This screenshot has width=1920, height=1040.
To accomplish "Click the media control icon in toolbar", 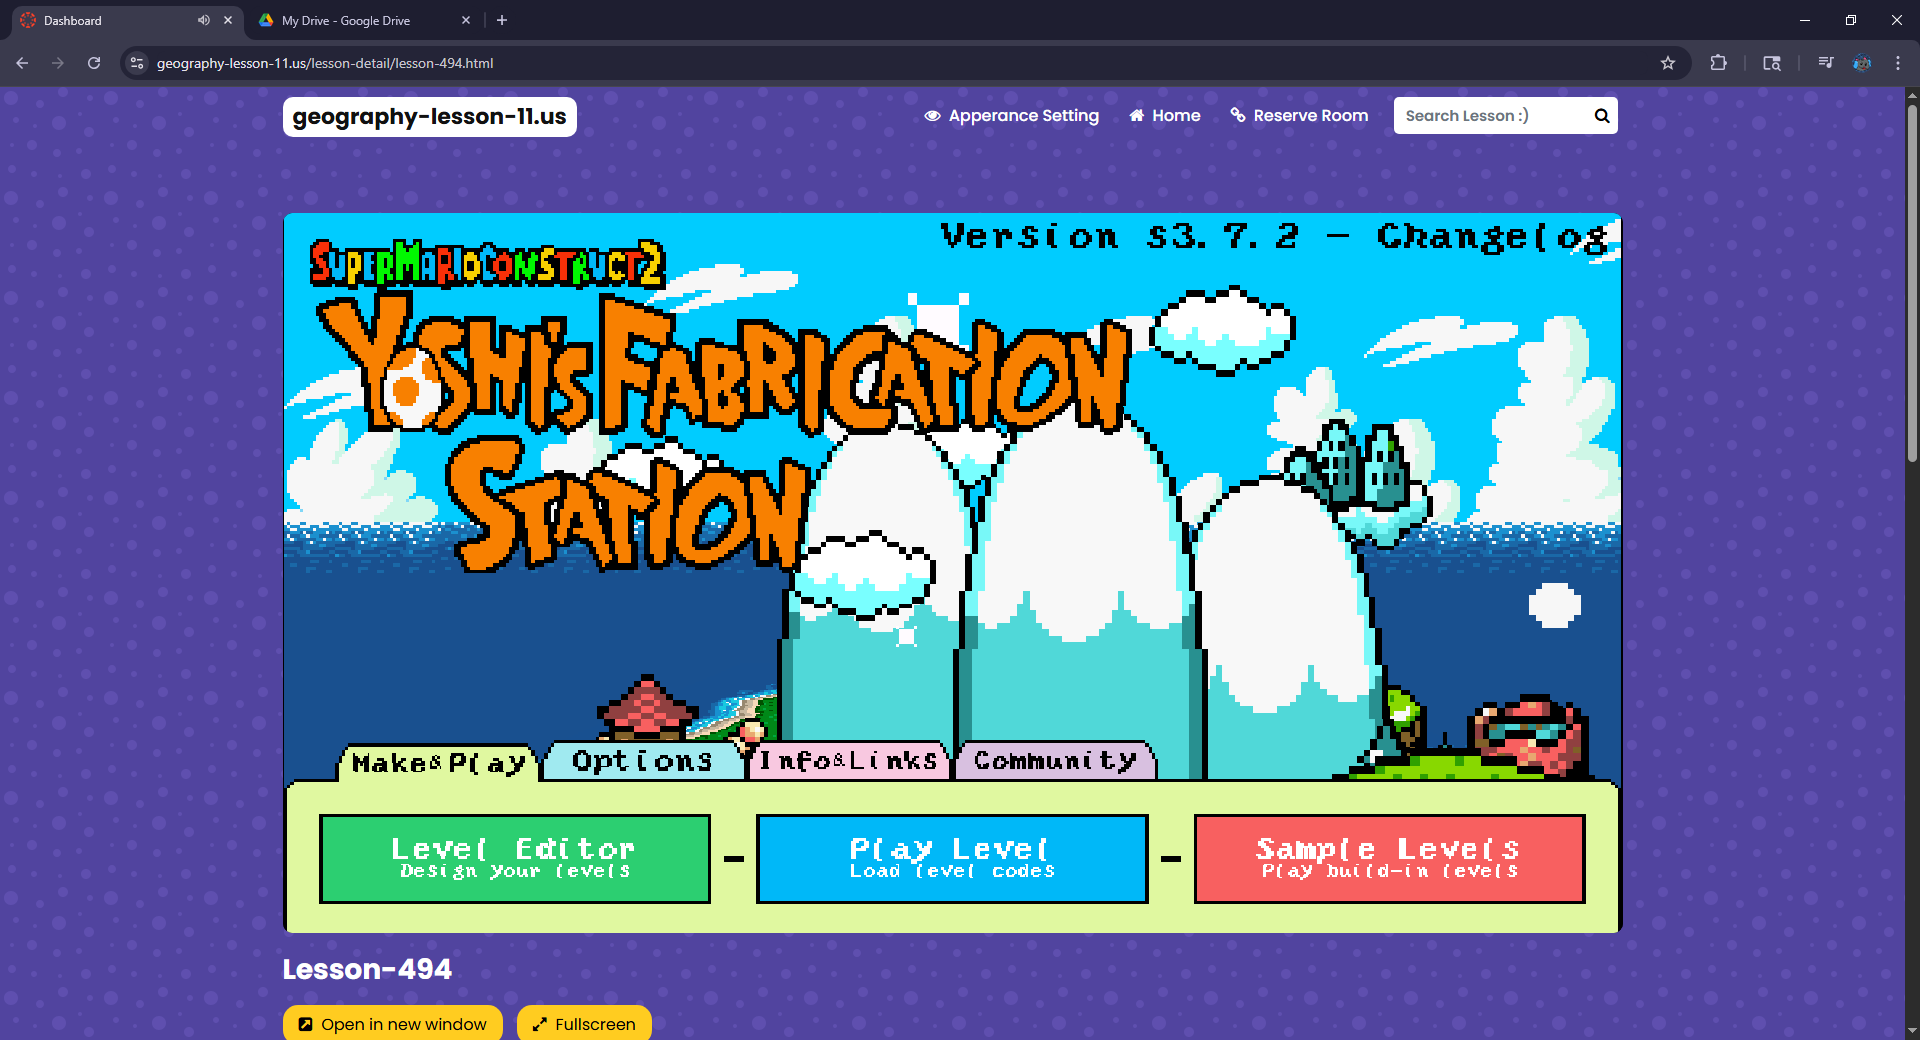I will (x=1826, y=63).
